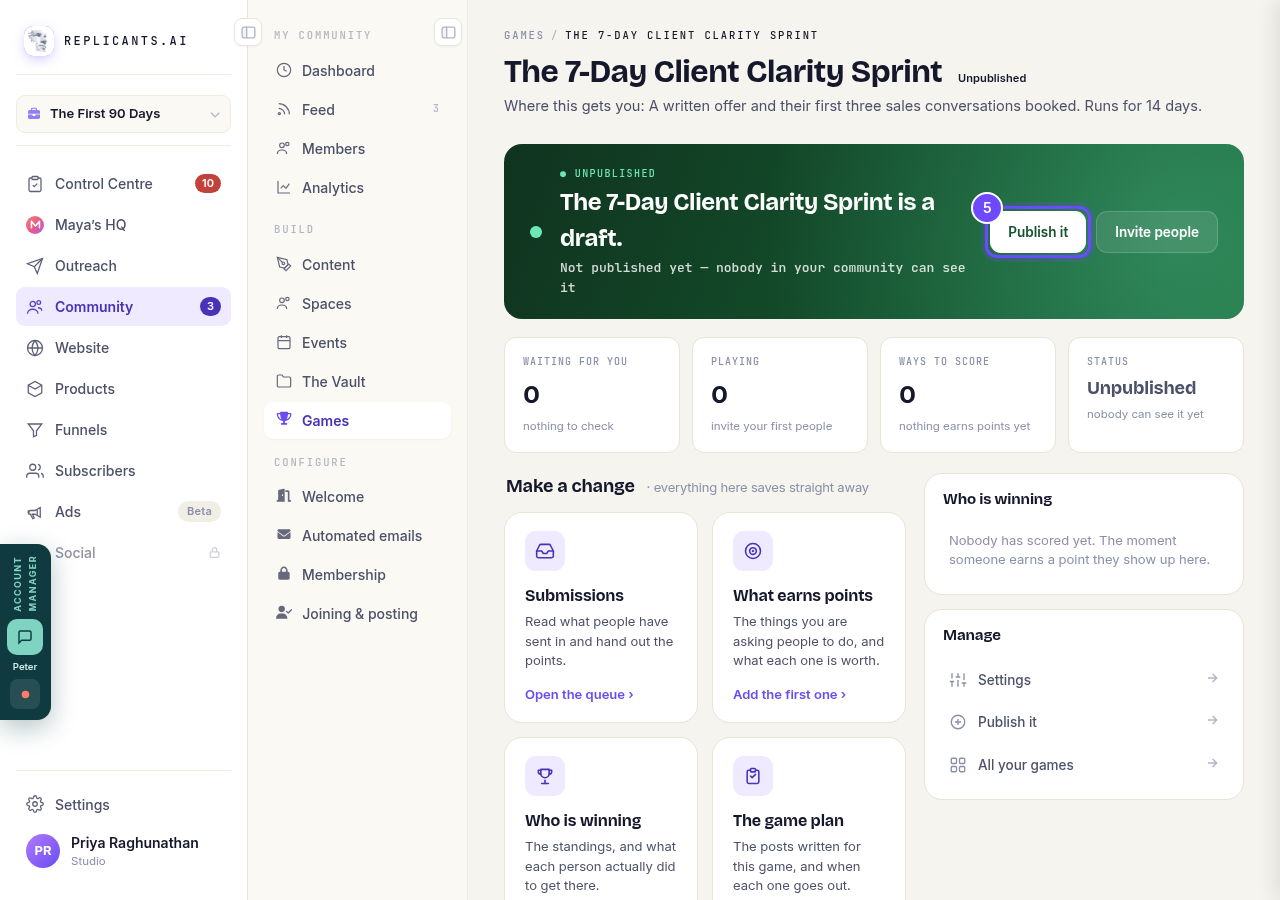Click the game plan clipboard icon
The height and width of the screenshot is (900, 1280).
tap(753, 776)
